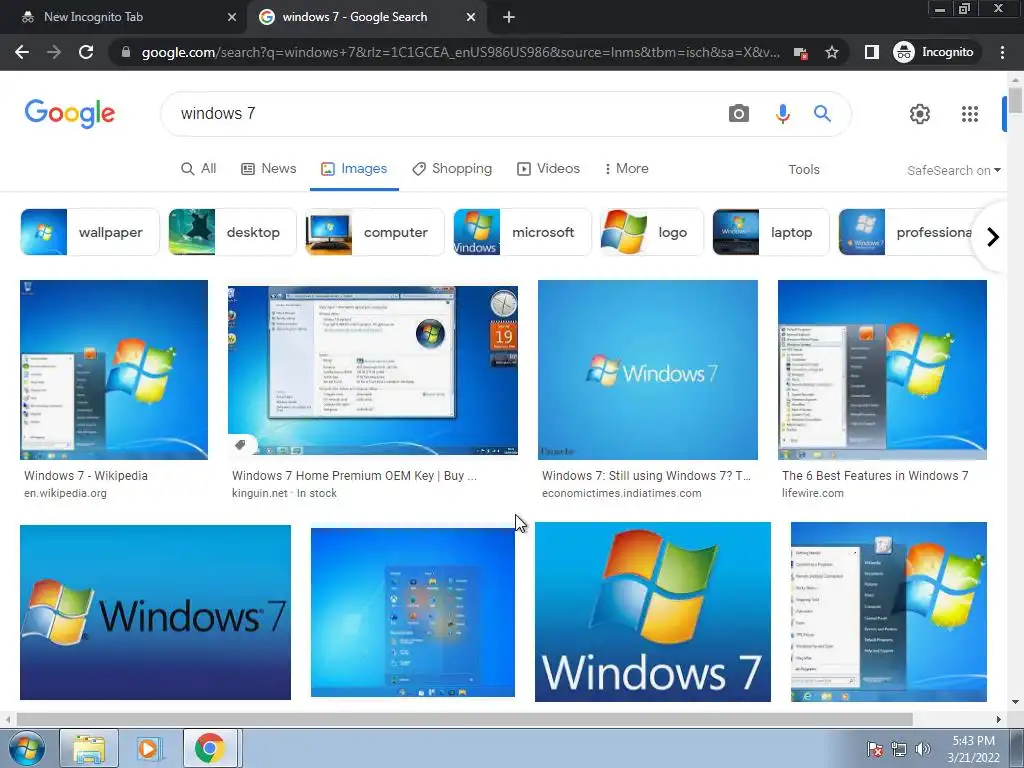Image resolution: width=1024 pixels, height=768 pixels.
Task: Click the third-party cookies blocked icon
Action: 800,53
